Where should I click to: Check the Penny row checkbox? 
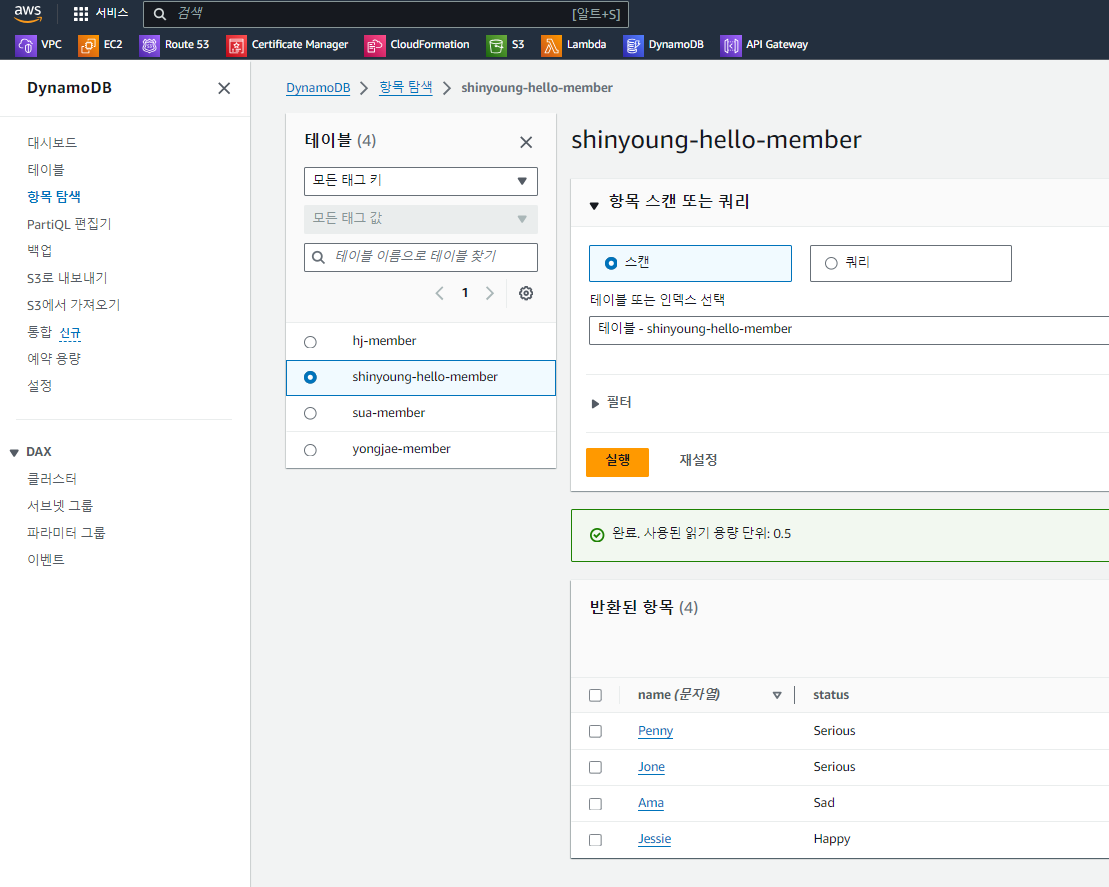point(596,731)
